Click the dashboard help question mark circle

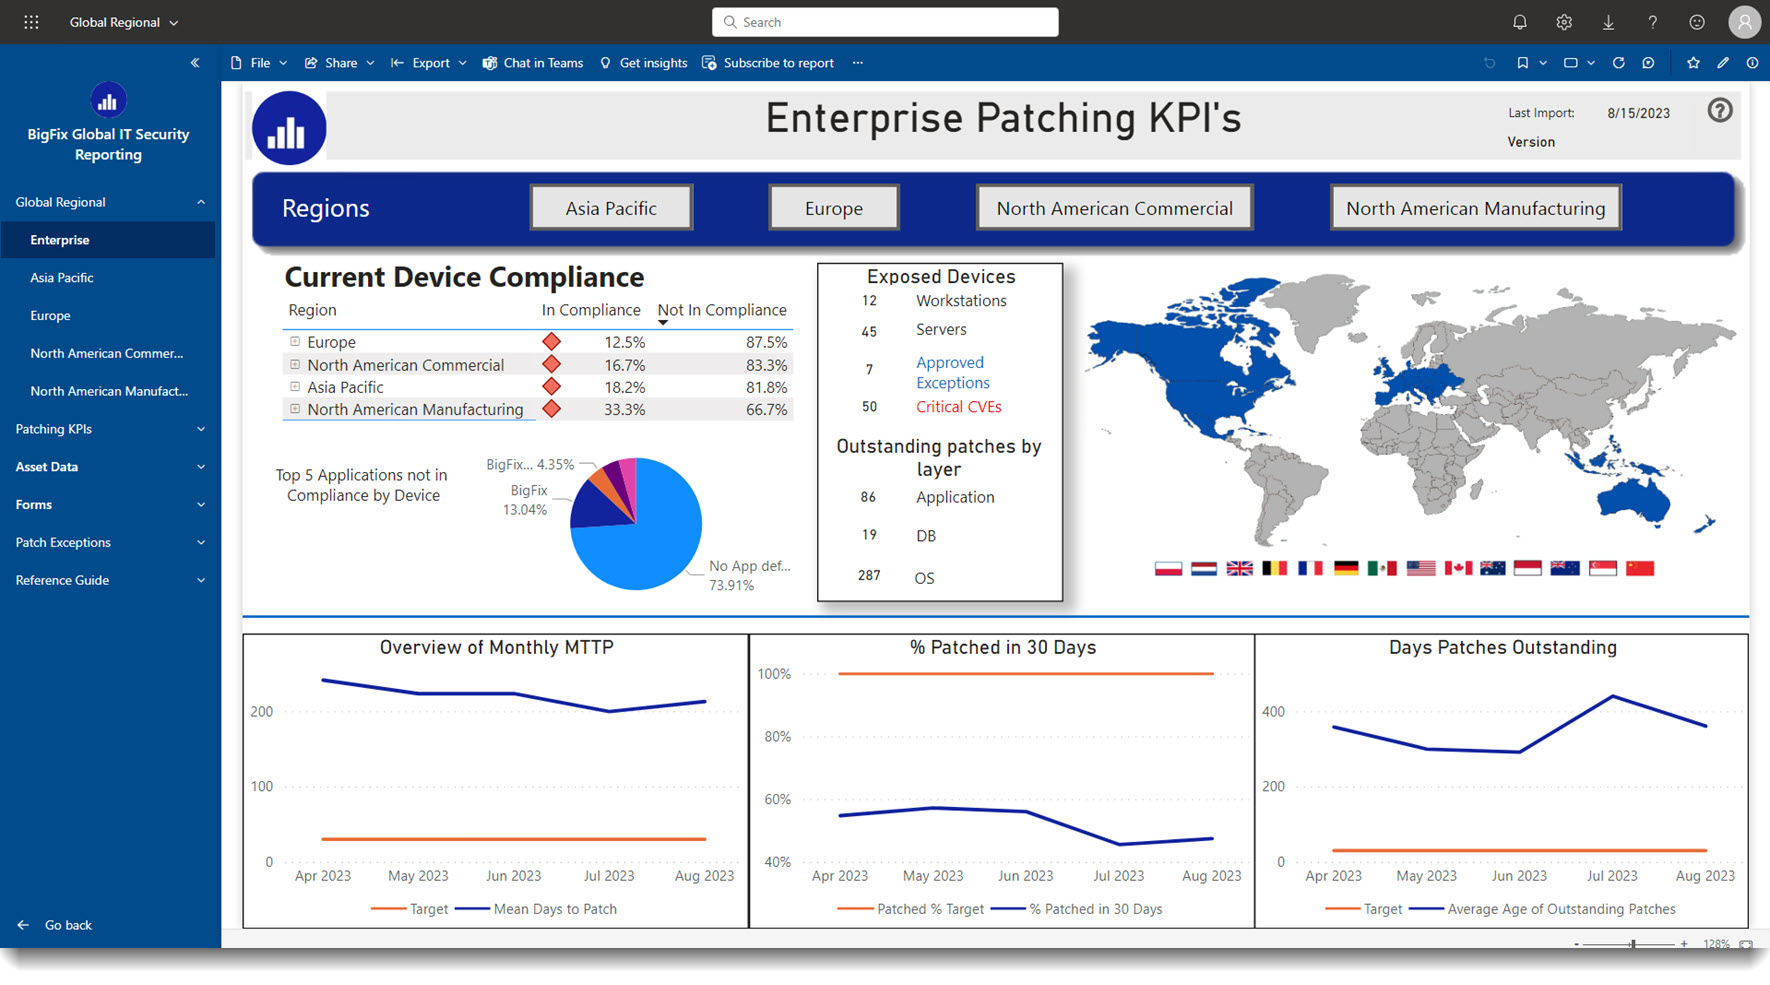click(1719, 111)
